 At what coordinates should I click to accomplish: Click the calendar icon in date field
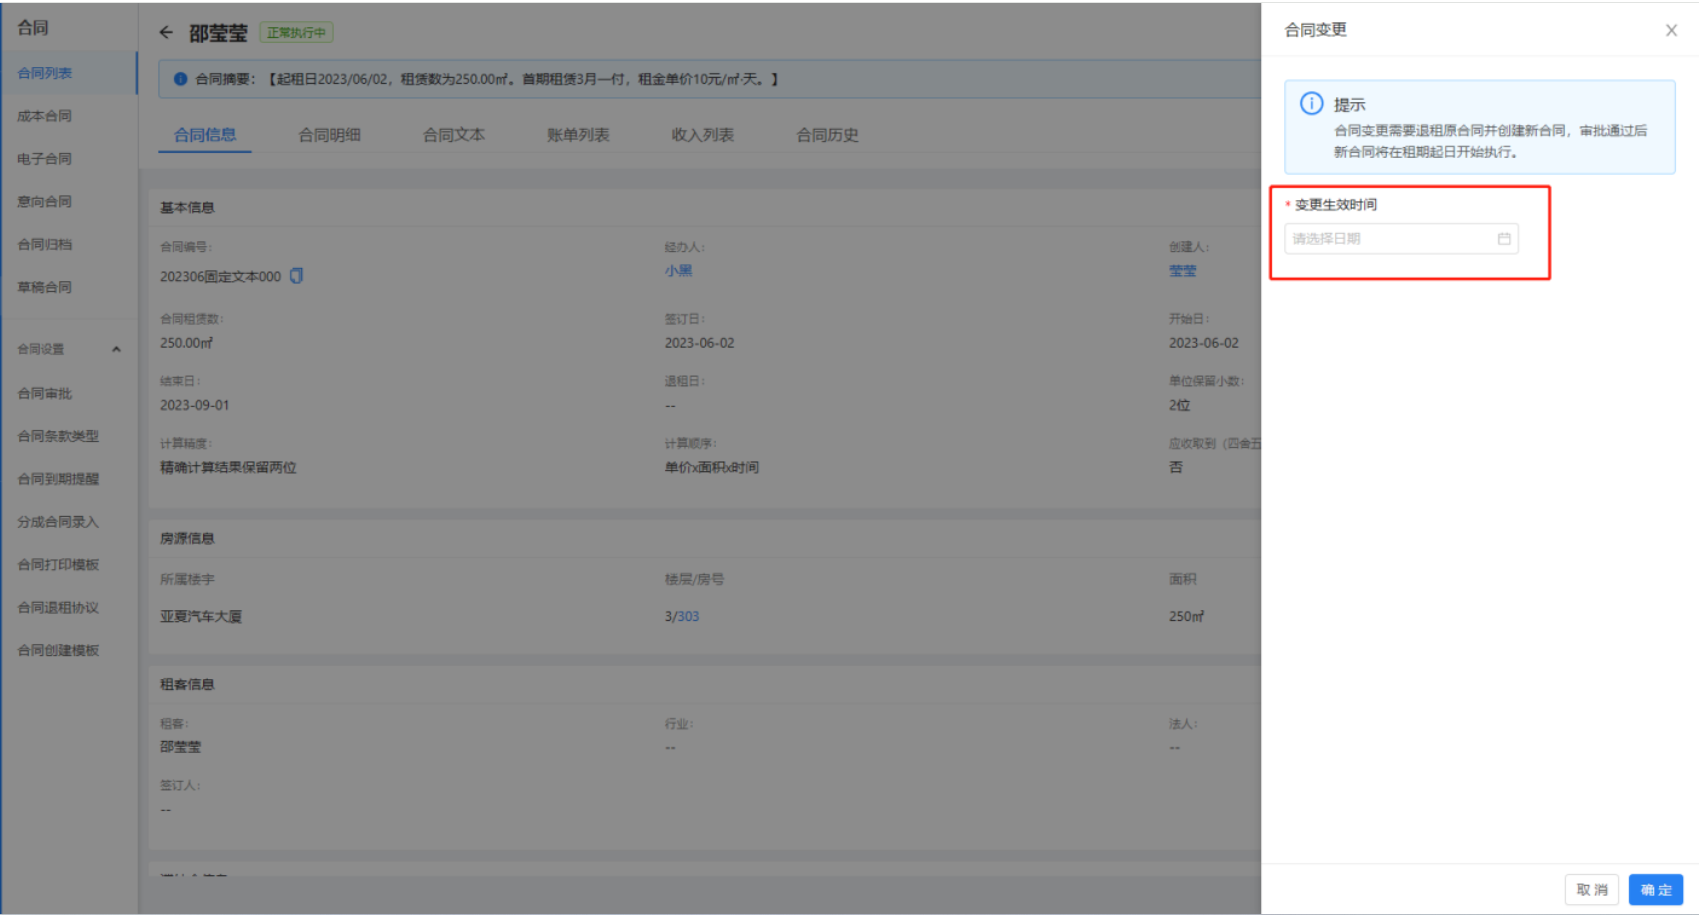tap(1503, 239)
